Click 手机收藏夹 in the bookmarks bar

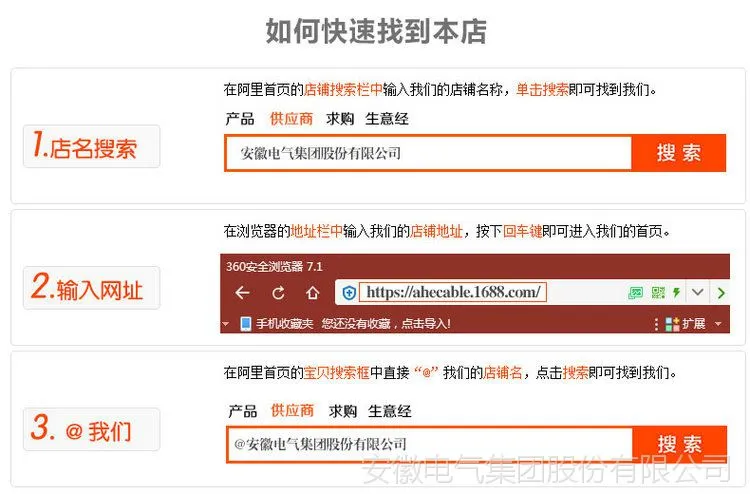click(x=284, y=324)
